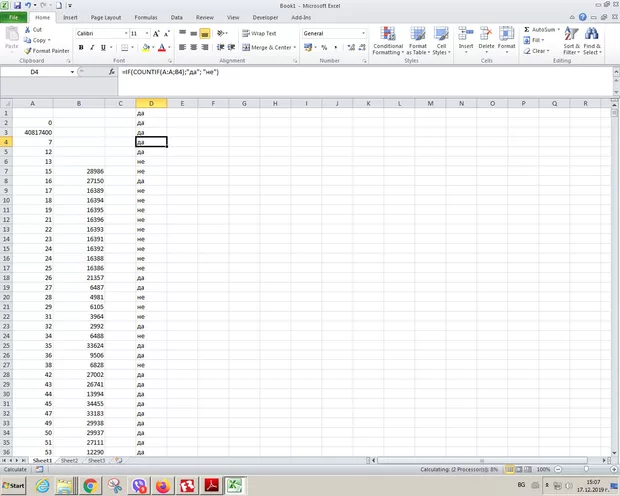Viewport: 620px width, 496px height.
Task: Click the Font Color red swatch button
Action: coord(164,47)
